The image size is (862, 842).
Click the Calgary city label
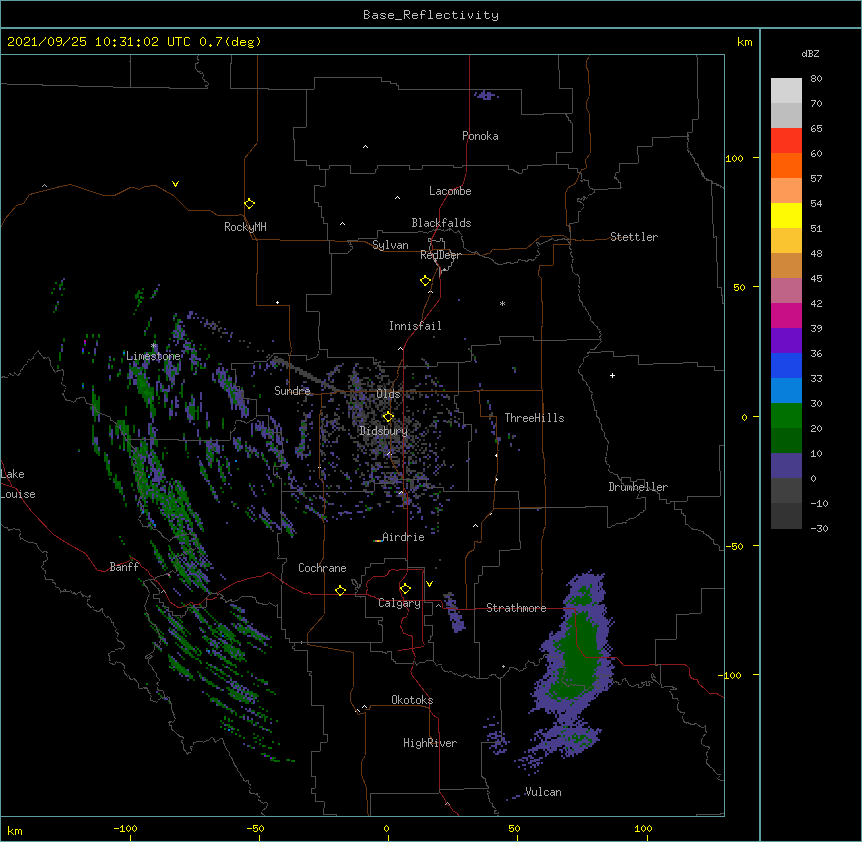pyautogui.click(x=399, y=603)
